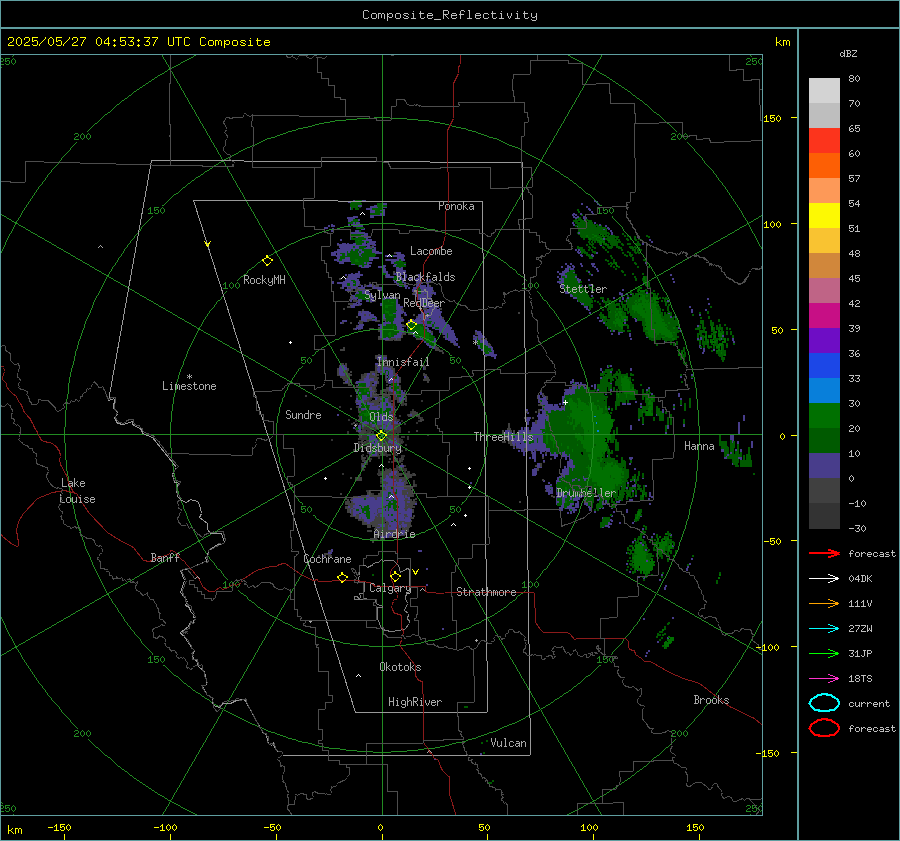900x841 pixels.
Task: Click the 27ZW legend text
Action: (860, 629)
